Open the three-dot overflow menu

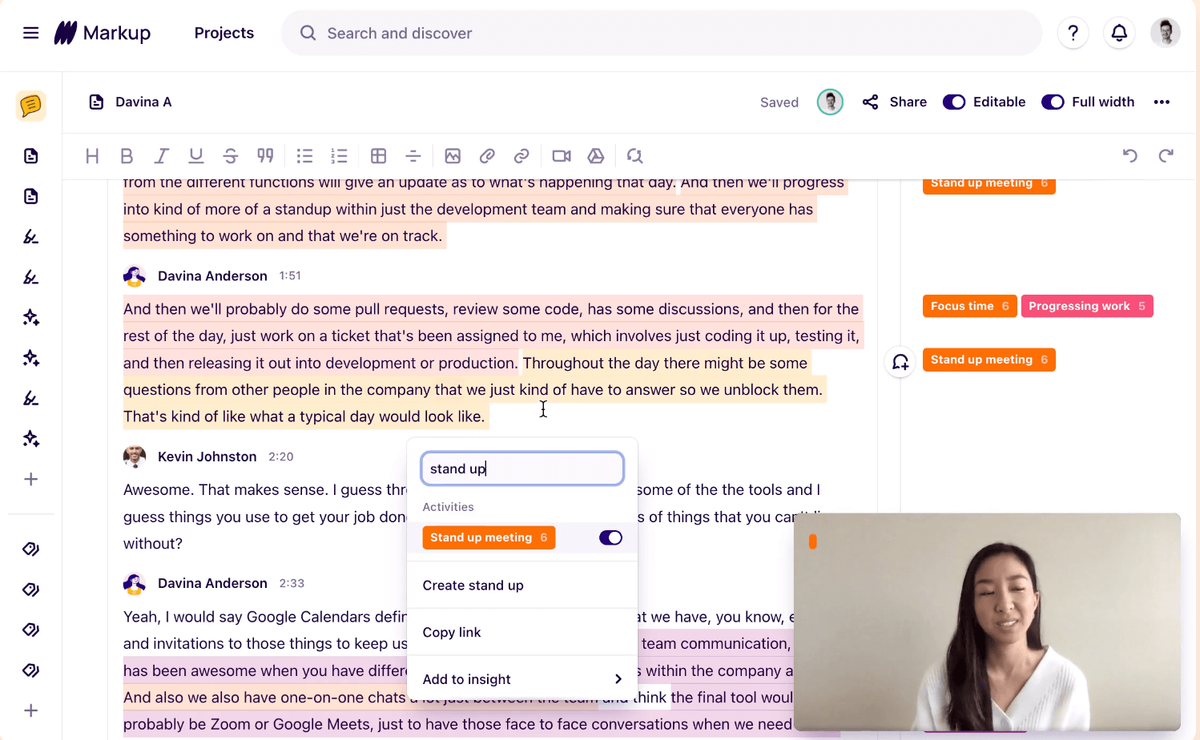click(x=1163, y=101)
